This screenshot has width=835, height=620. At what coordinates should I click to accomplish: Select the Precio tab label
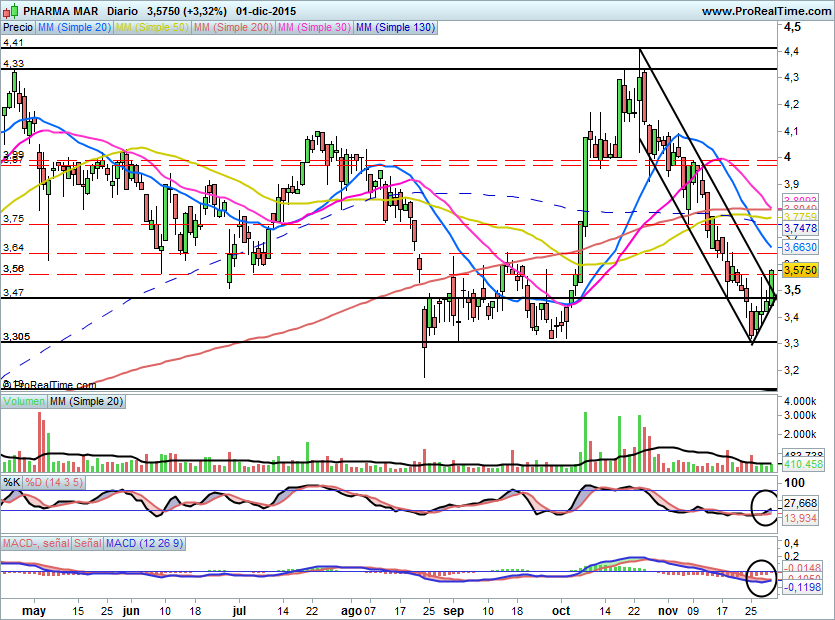tap(18, 28)
